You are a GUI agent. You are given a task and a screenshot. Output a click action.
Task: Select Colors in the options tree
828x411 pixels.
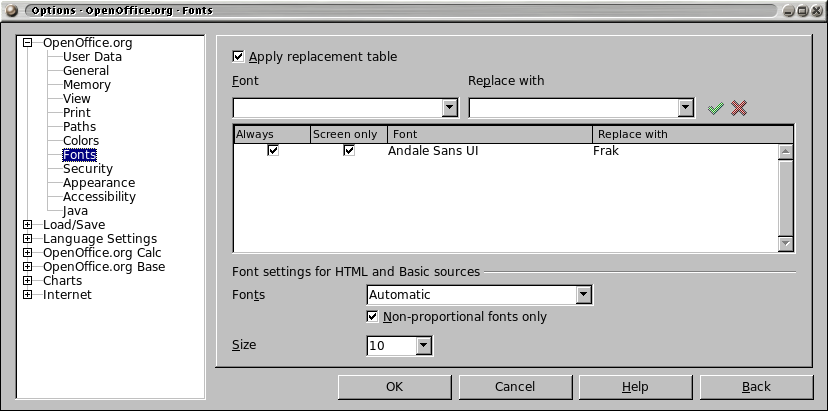pos(81,141)
